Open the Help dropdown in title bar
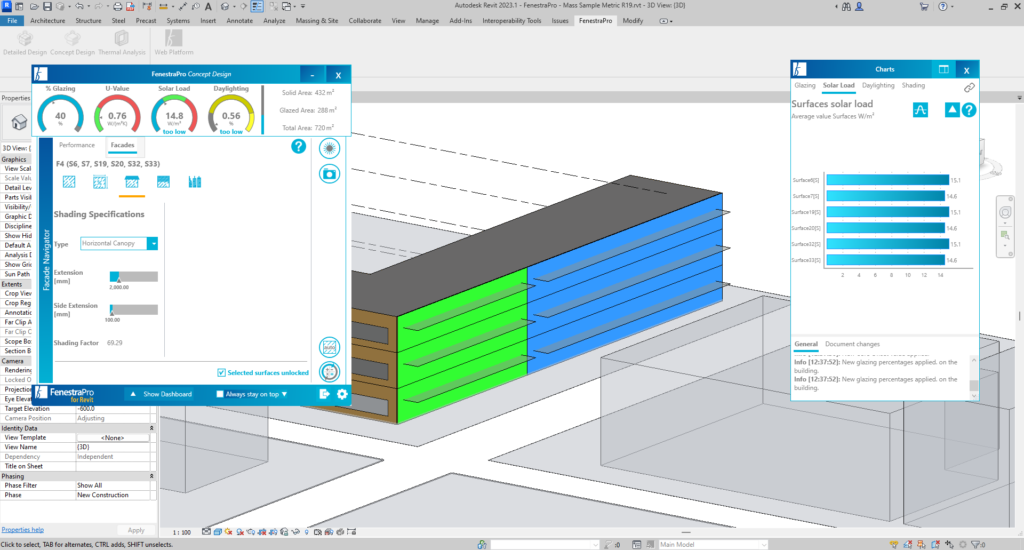 (x=952, y=7)
